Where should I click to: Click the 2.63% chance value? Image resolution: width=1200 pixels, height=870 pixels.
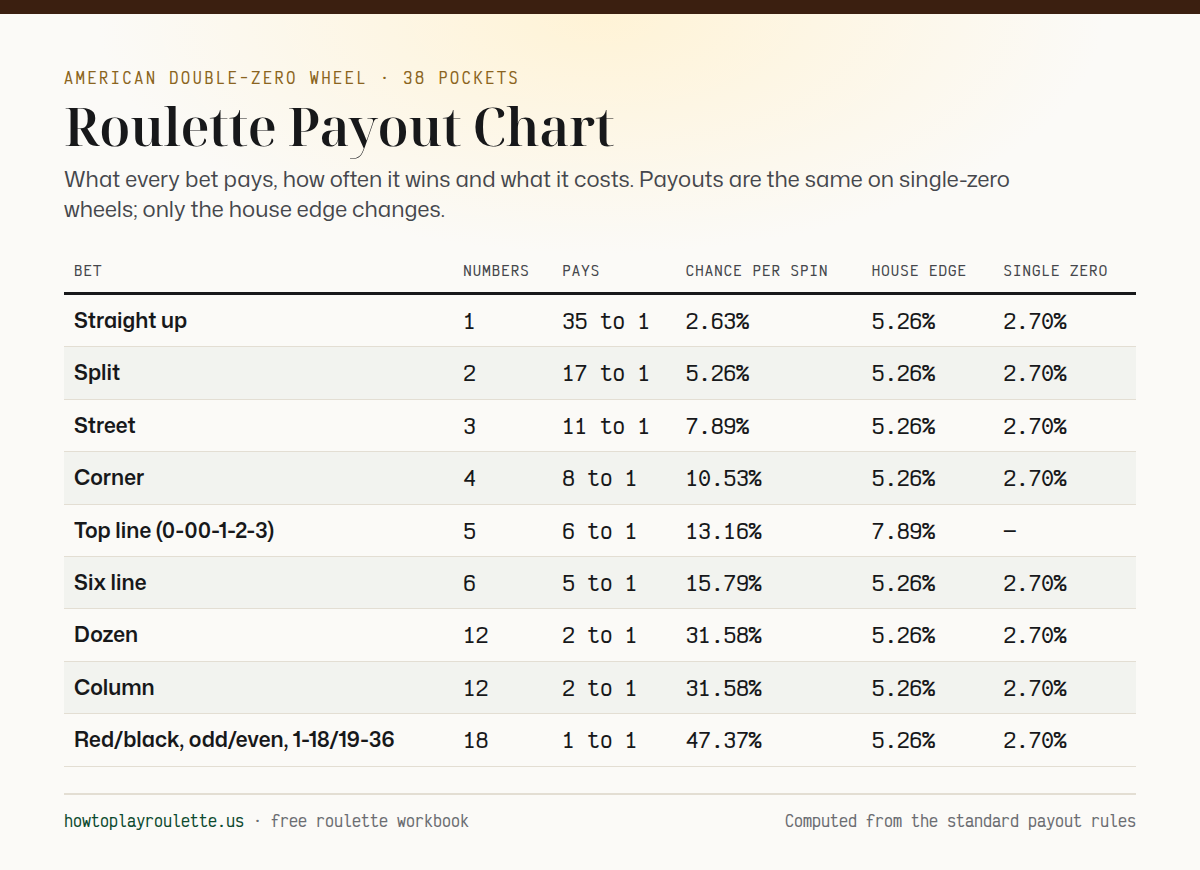coord(717,321)
